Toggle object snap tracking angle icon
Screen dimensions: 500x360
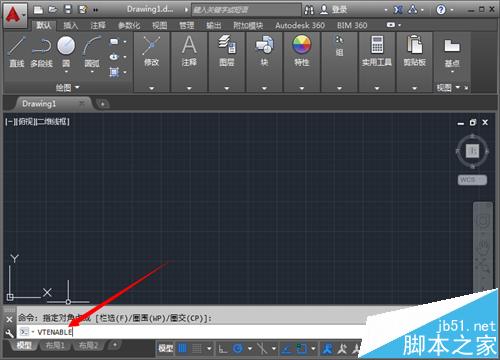coord(286,349)
